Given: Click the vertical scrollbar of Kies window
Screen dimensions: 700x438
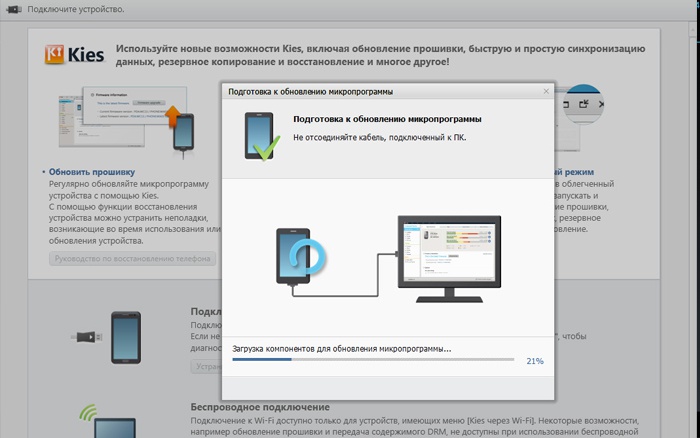Looking at the screenshot, I should click(693, 230).
